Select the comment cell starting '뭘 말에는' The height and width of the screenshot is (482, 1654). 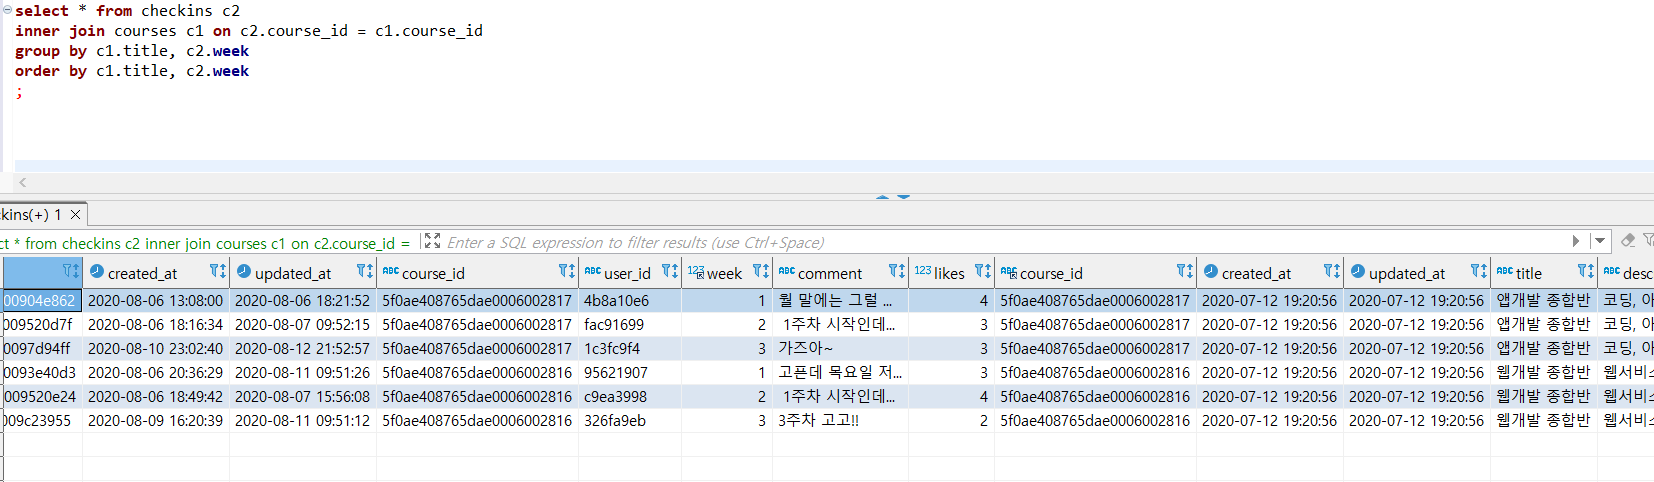pyautogui.click(x=840, y=300)
